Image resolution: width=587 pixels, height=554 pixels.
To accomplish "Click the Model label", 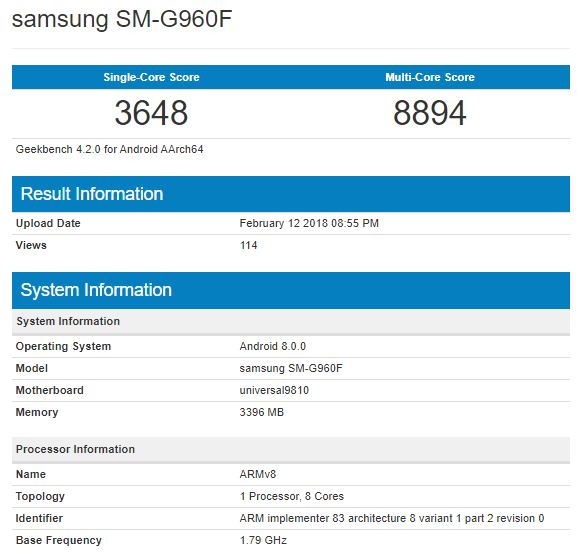I will (31, 368).
